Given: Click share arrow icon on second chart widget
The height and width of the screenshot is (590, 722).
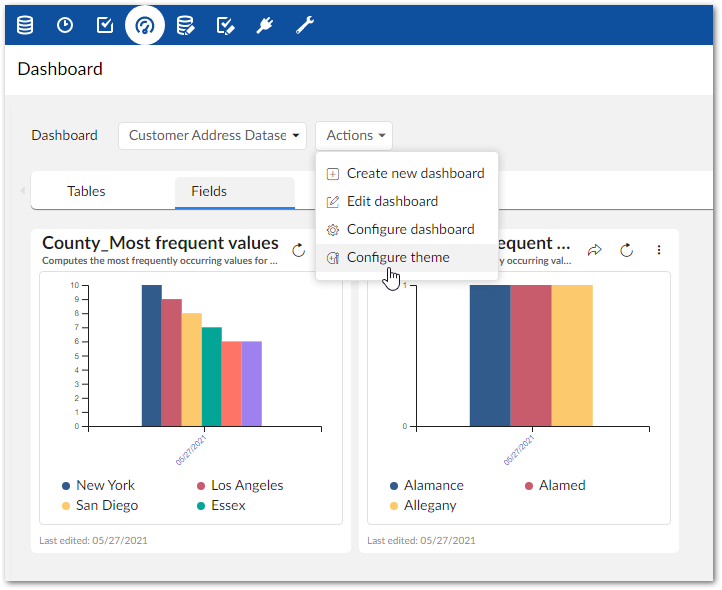Looking at the screenshot, I should point(594,250).
